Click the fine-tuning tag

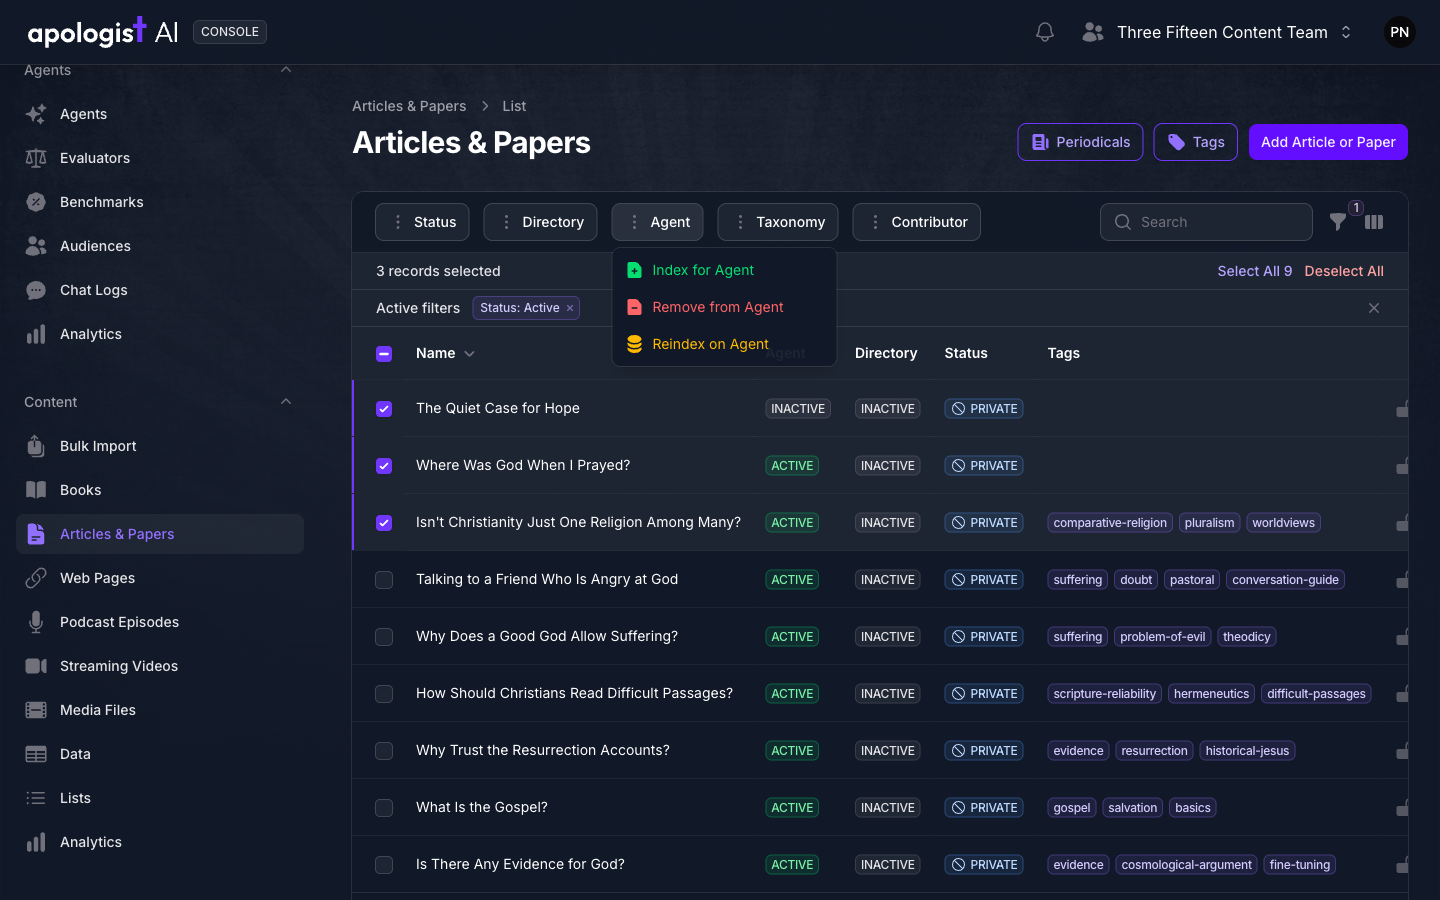click(1300, 865)
